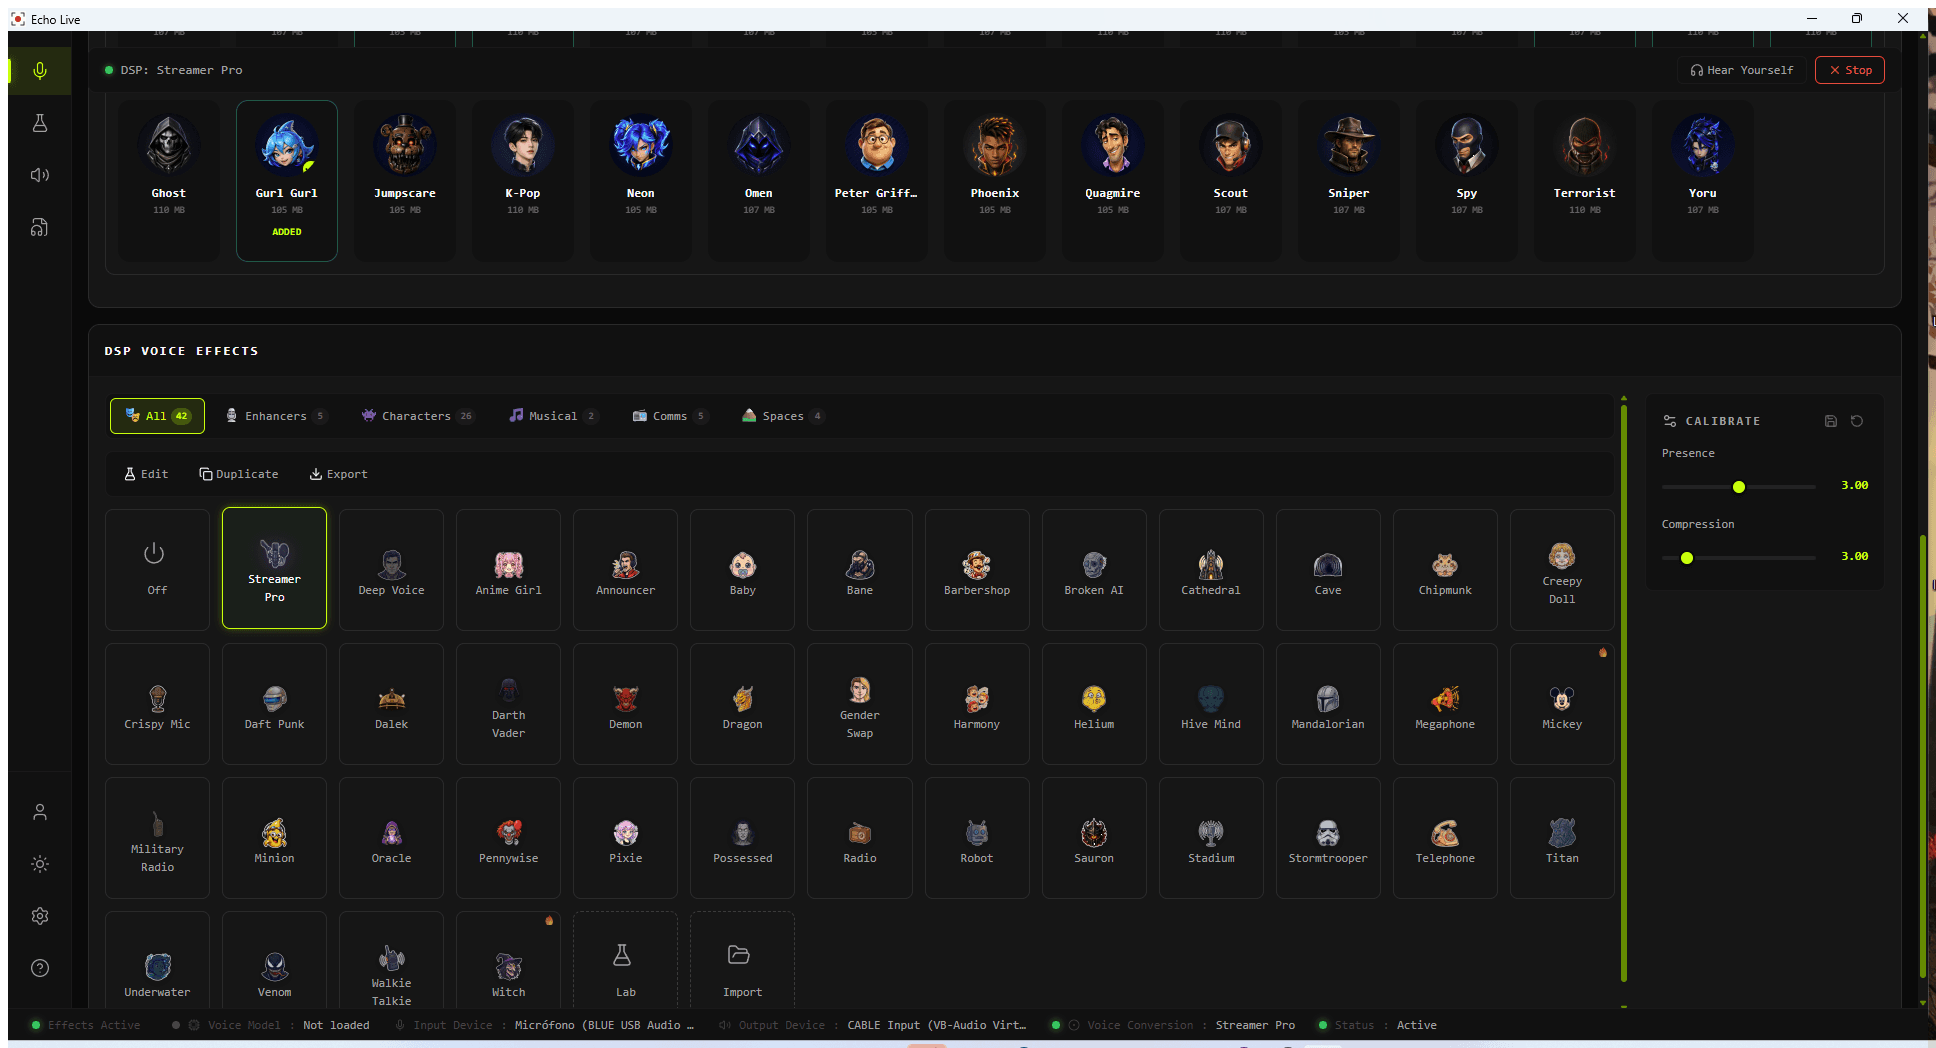The width and height of the screenshot is (1936, 1048).
Task: Select the Darth Vader voice effect
Action: coord(508,704)
